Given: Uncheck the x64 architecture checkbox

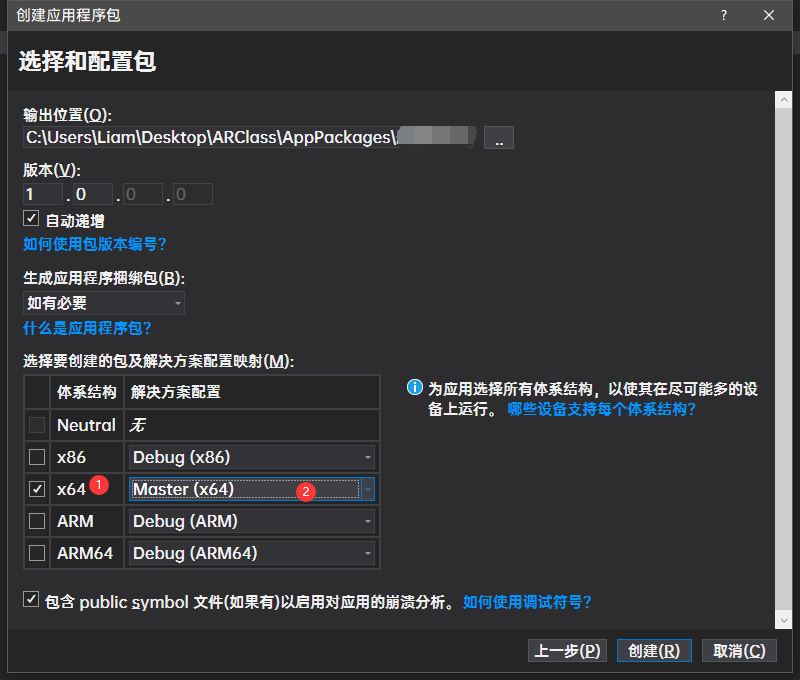Looking at the screenshot, I should point(36,489).
